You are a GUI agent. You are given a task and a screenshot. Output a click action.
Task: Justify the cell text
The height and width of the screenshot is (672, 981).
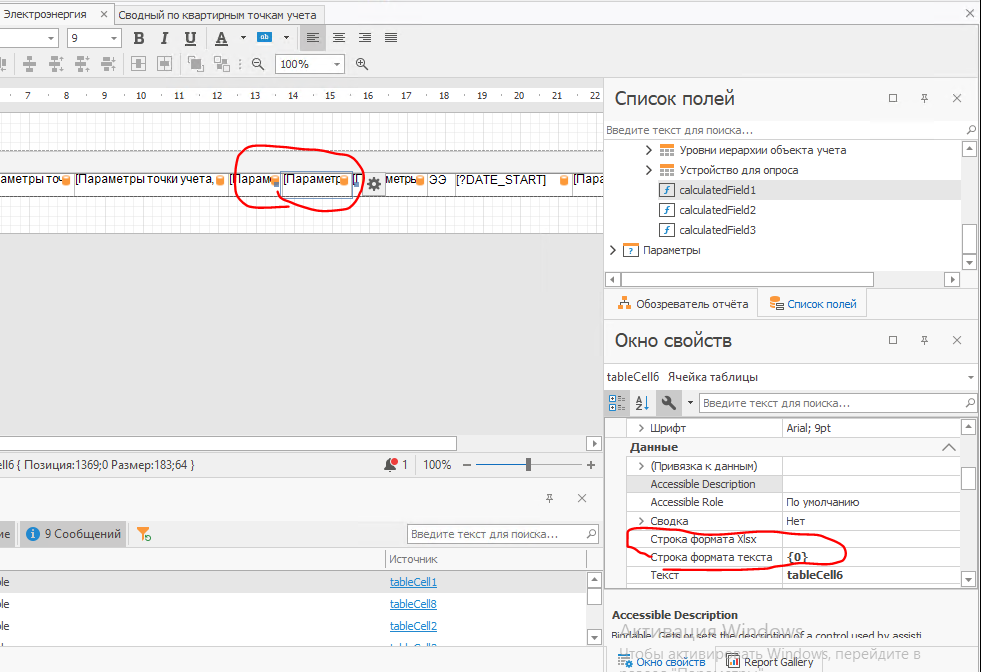(391, 38)
